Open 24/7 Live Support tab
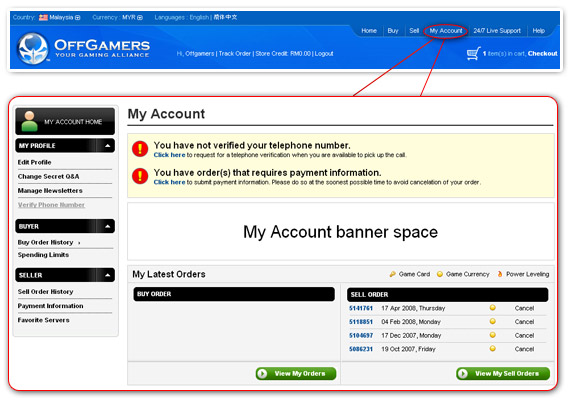This screenshot has width=569, height=402. pos(497,31)
